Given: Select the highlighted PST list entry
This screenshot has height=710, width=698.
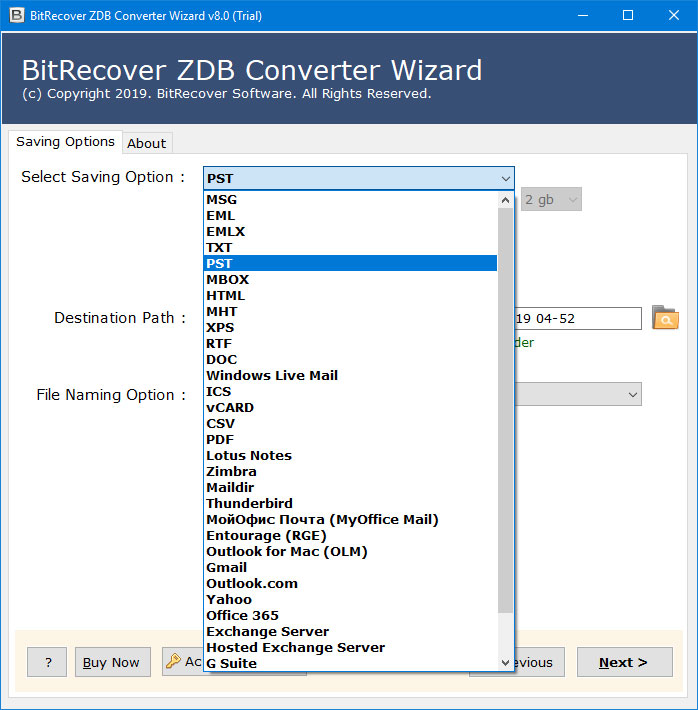Looking at the screenshot, I should tap(351, 264).
